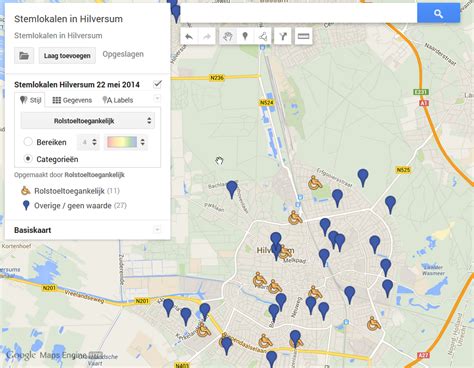The width and height of the screenshot is (474, 368).
Task: Click the blue search magnifier button
Action: (438, 13)
